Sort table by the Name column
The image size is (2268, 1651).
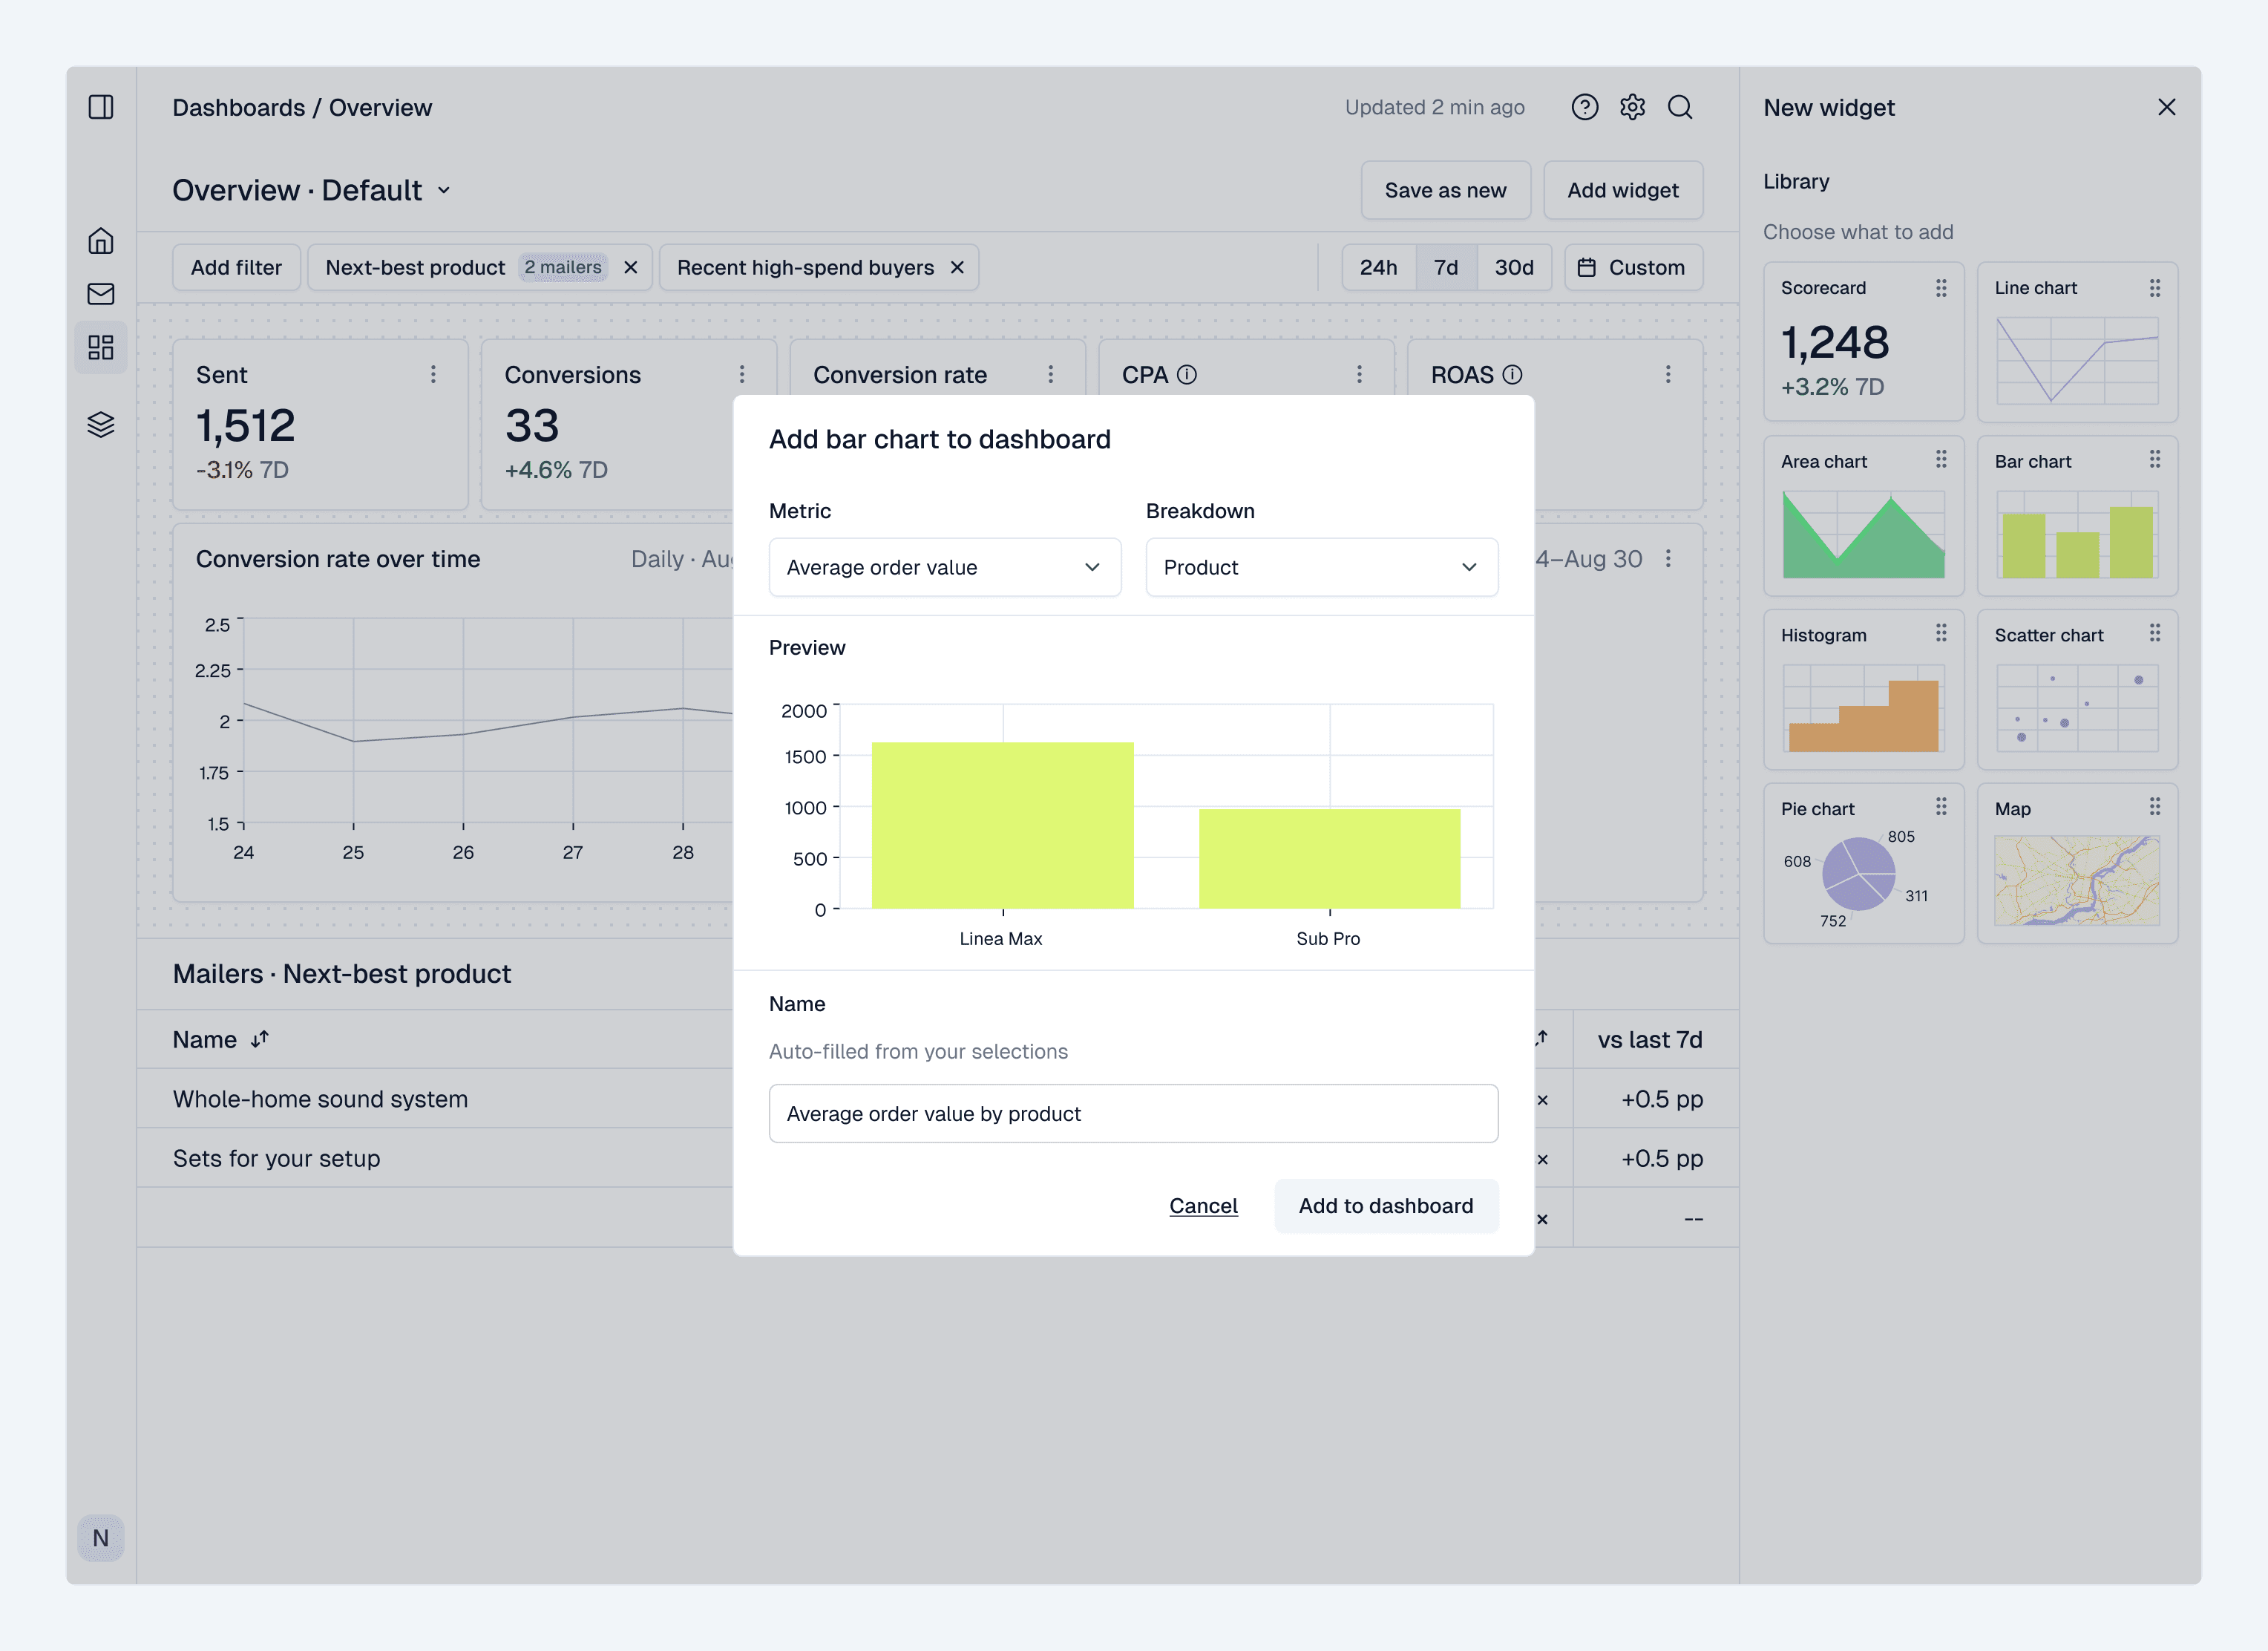[260, 1040]
